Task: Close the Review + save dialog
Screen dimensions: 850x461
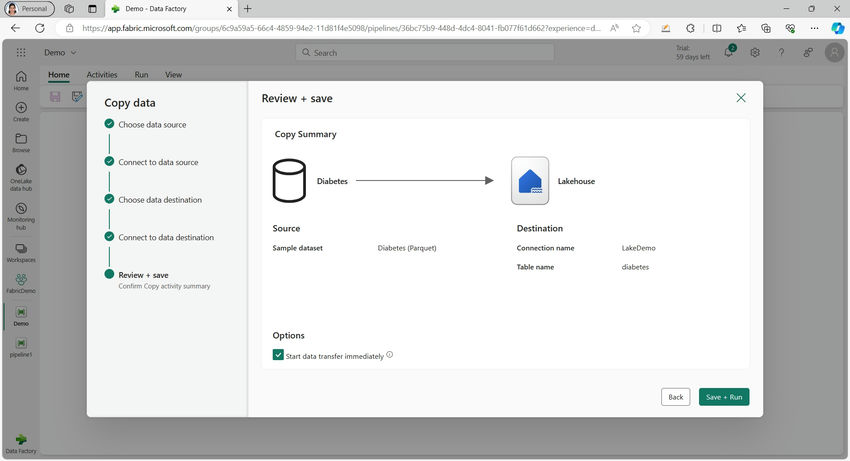Action: coord(741,98)
